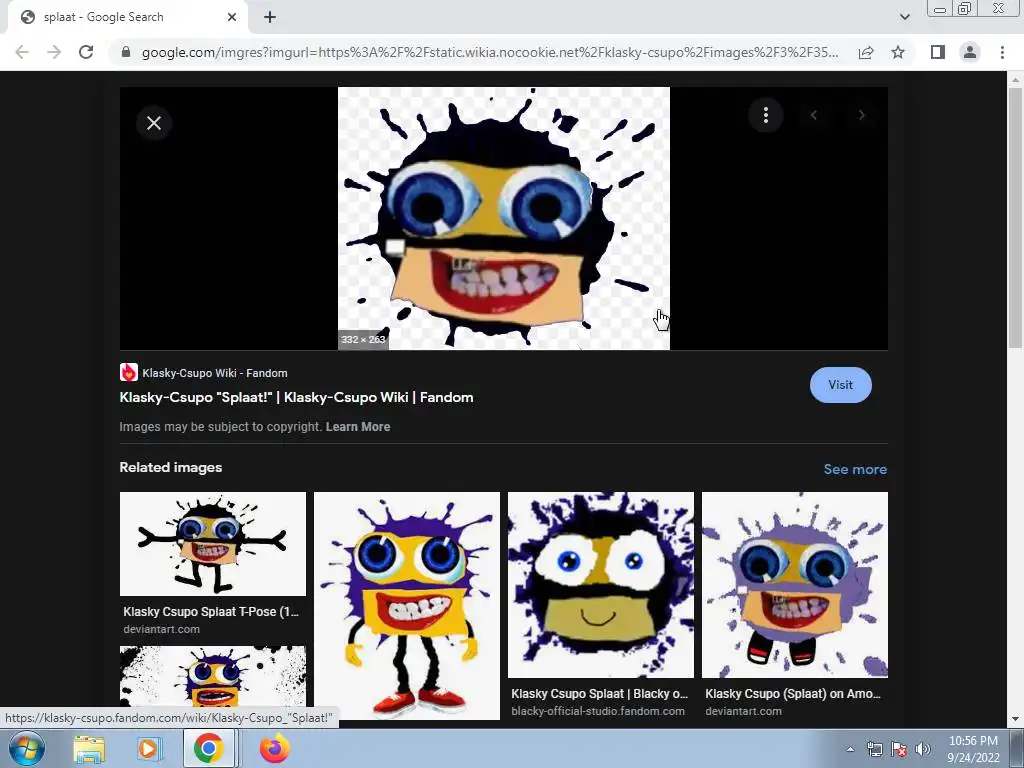Image resolution: width=1024 pixels, height=768 pixels.
Task: Open Windows Explorer from the taskbar
Action: (89, 749)
